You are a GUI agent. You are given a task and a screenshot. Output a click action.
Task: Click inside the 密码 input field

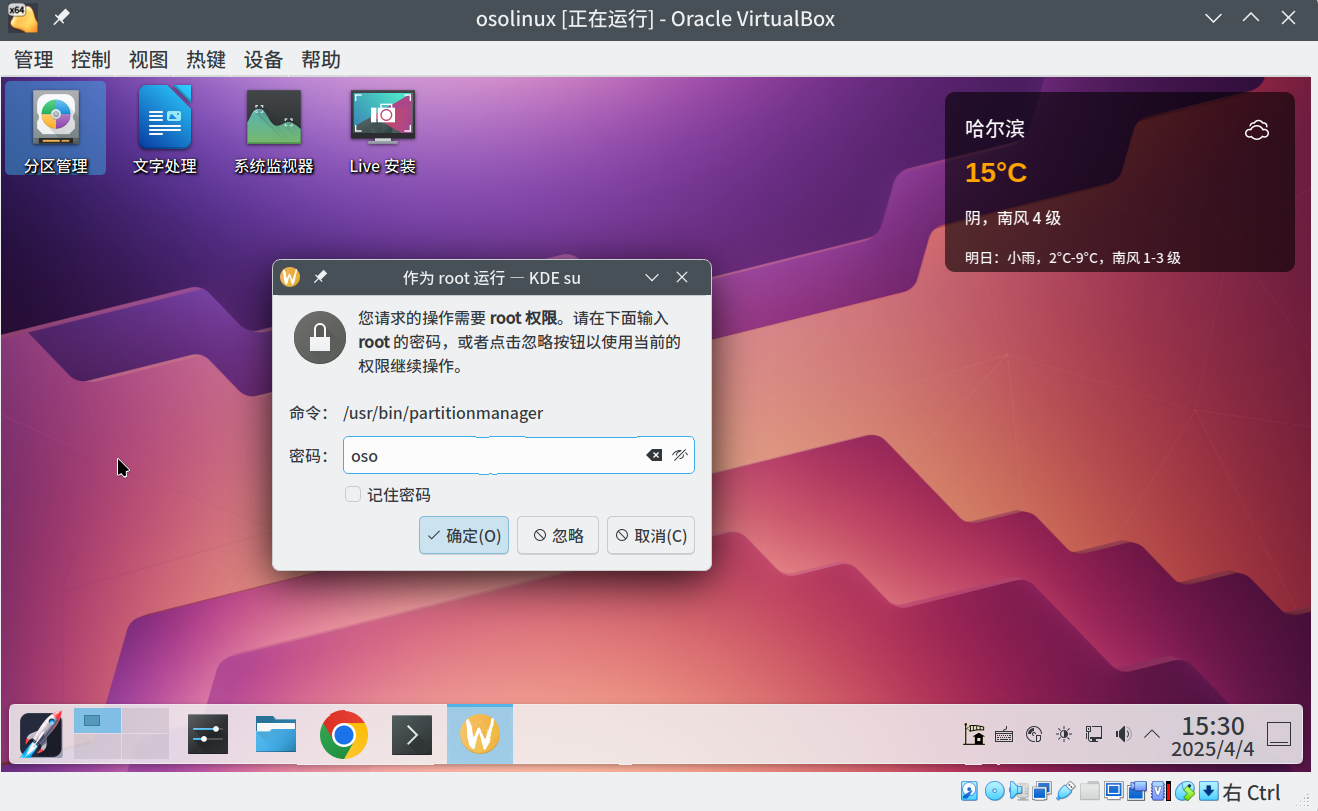(x=490, y=455)
